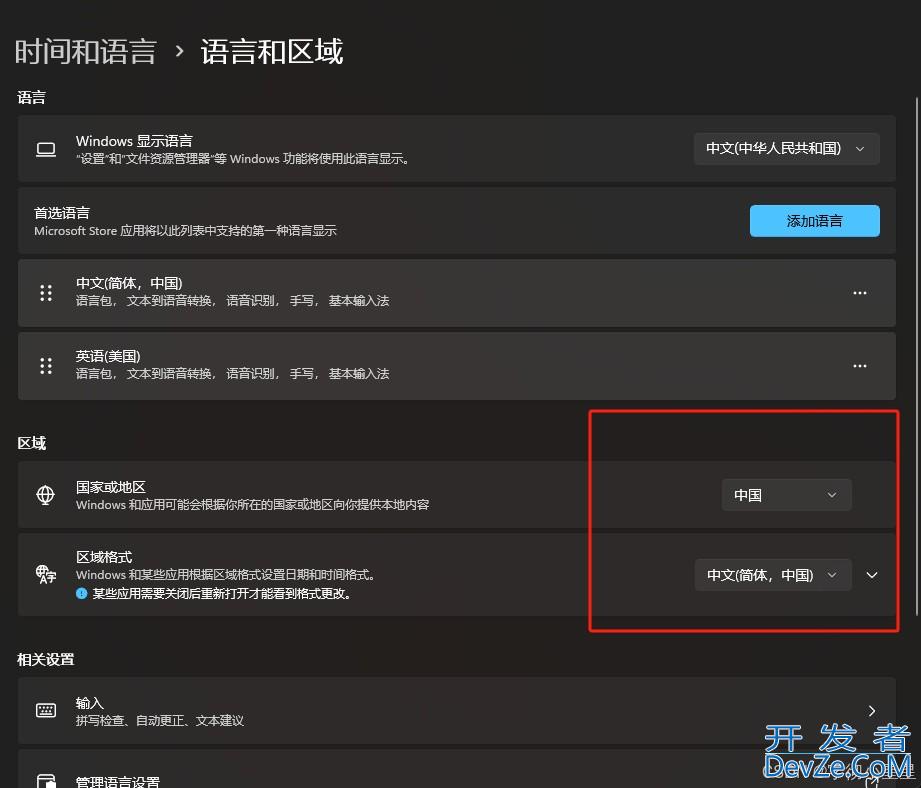The height and width of the screenshot is (788, 921).
Task: Click the 首选语言 heading text
Action: pyautogui.click(x=62, y=213)
